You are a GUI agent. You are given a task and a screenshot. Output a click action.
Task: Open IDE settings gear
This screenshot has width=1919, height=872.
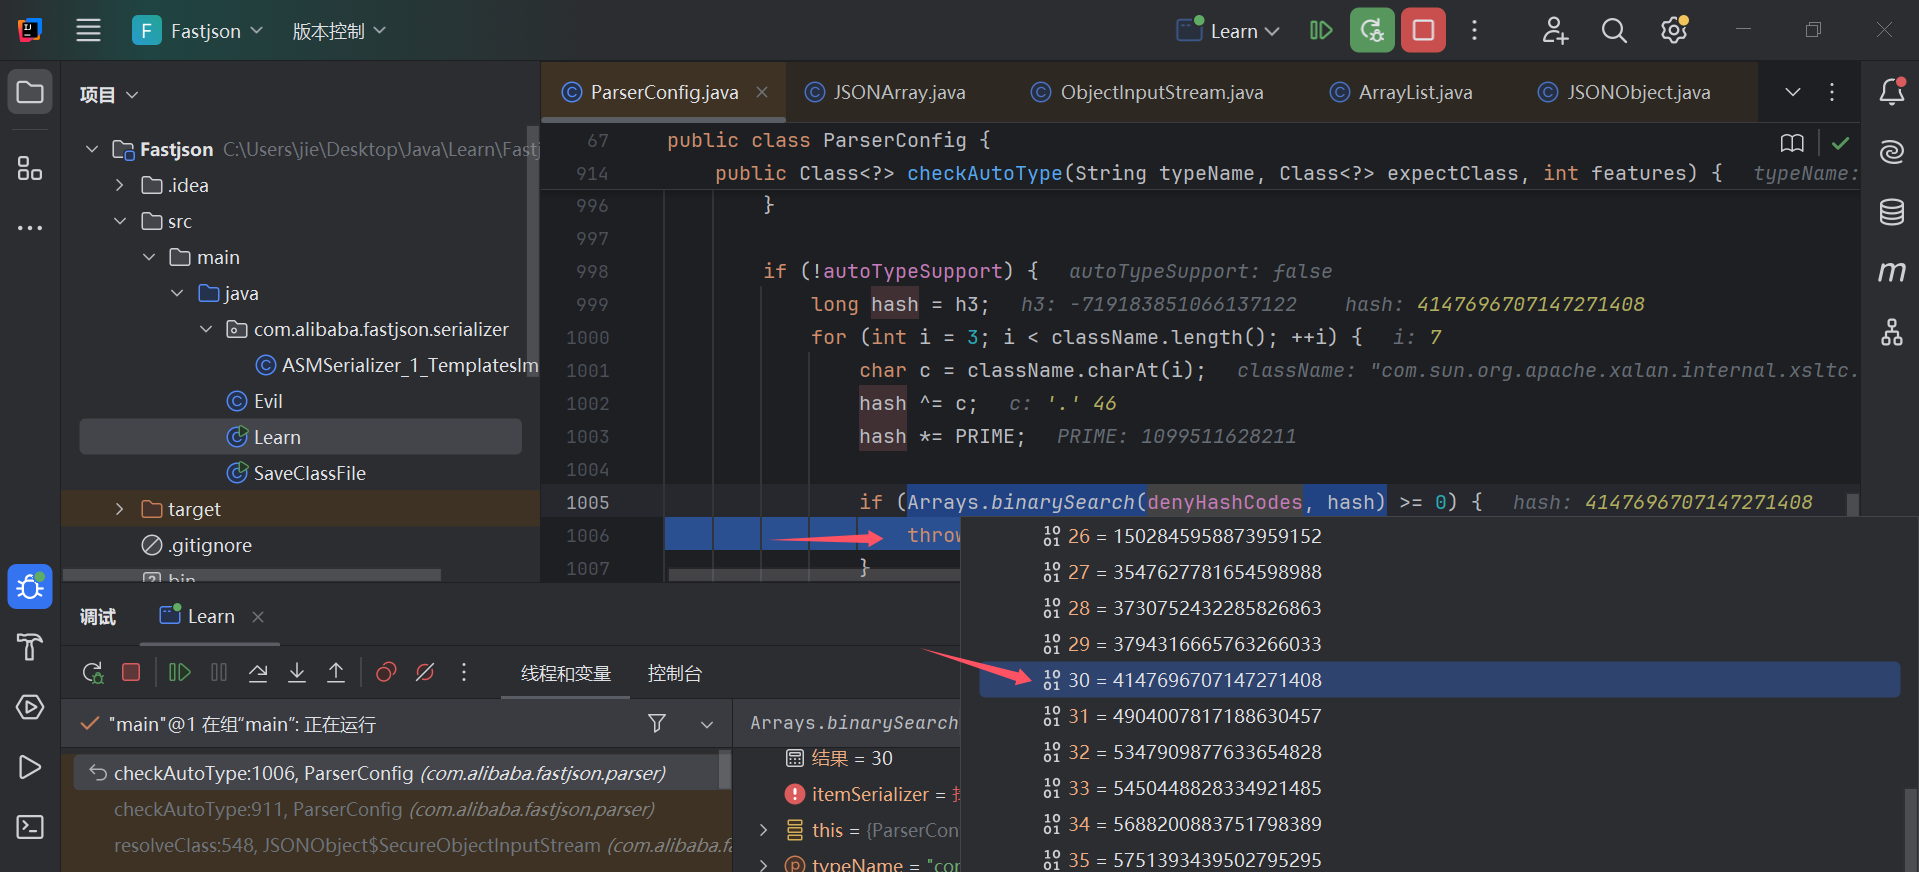pyautogui.click(x=1674, y=30)
